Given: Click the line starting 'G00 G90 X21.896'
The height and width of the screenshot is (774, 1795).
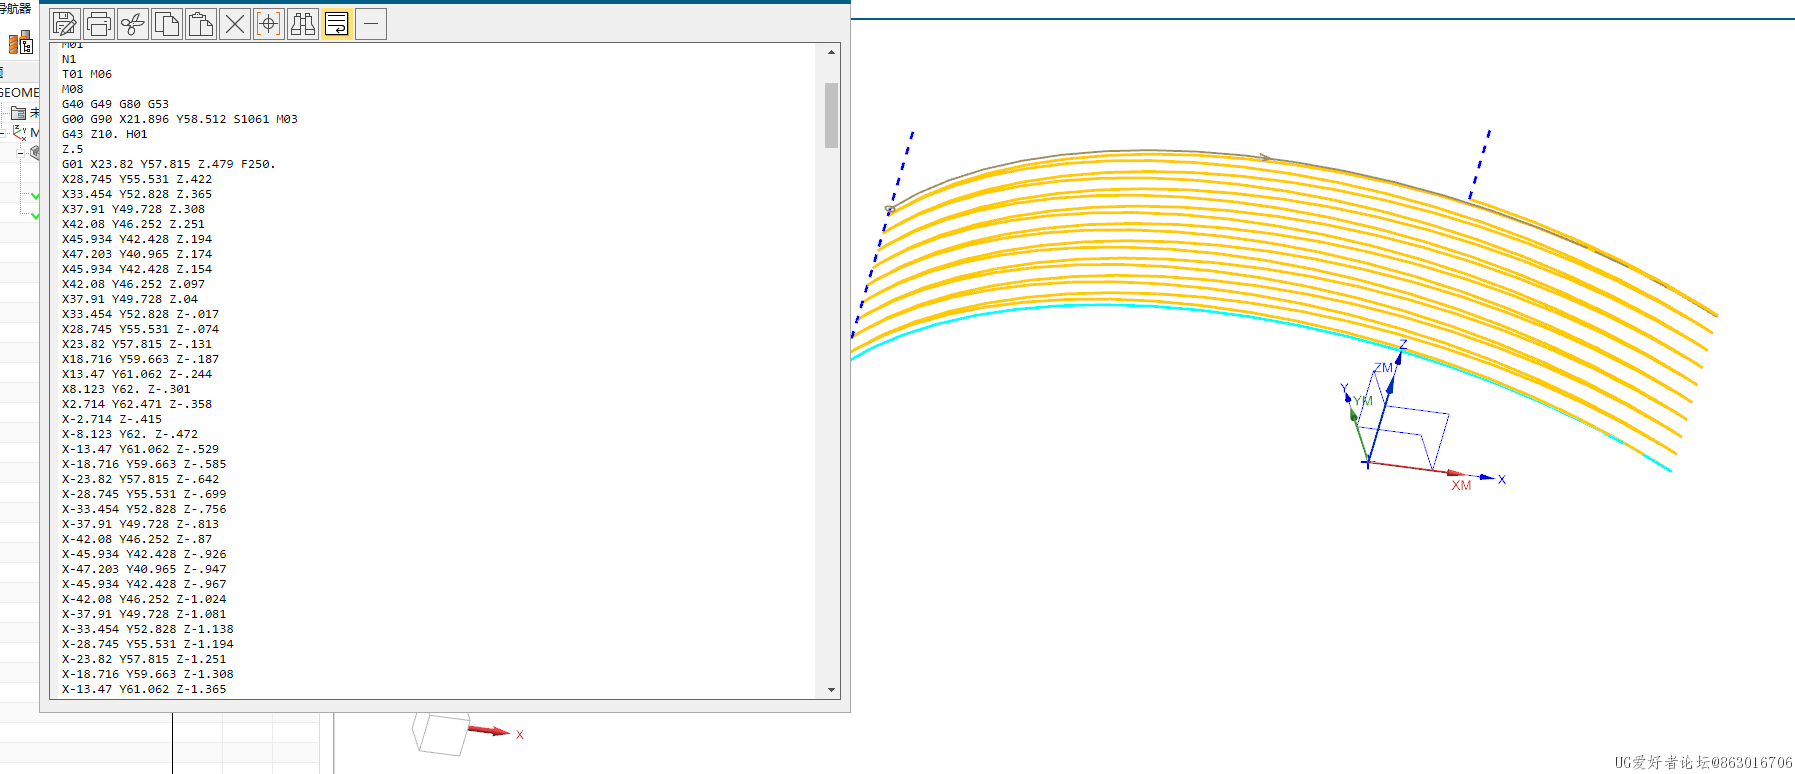Looking at the screenshot, I should click(x=180, y=119).
